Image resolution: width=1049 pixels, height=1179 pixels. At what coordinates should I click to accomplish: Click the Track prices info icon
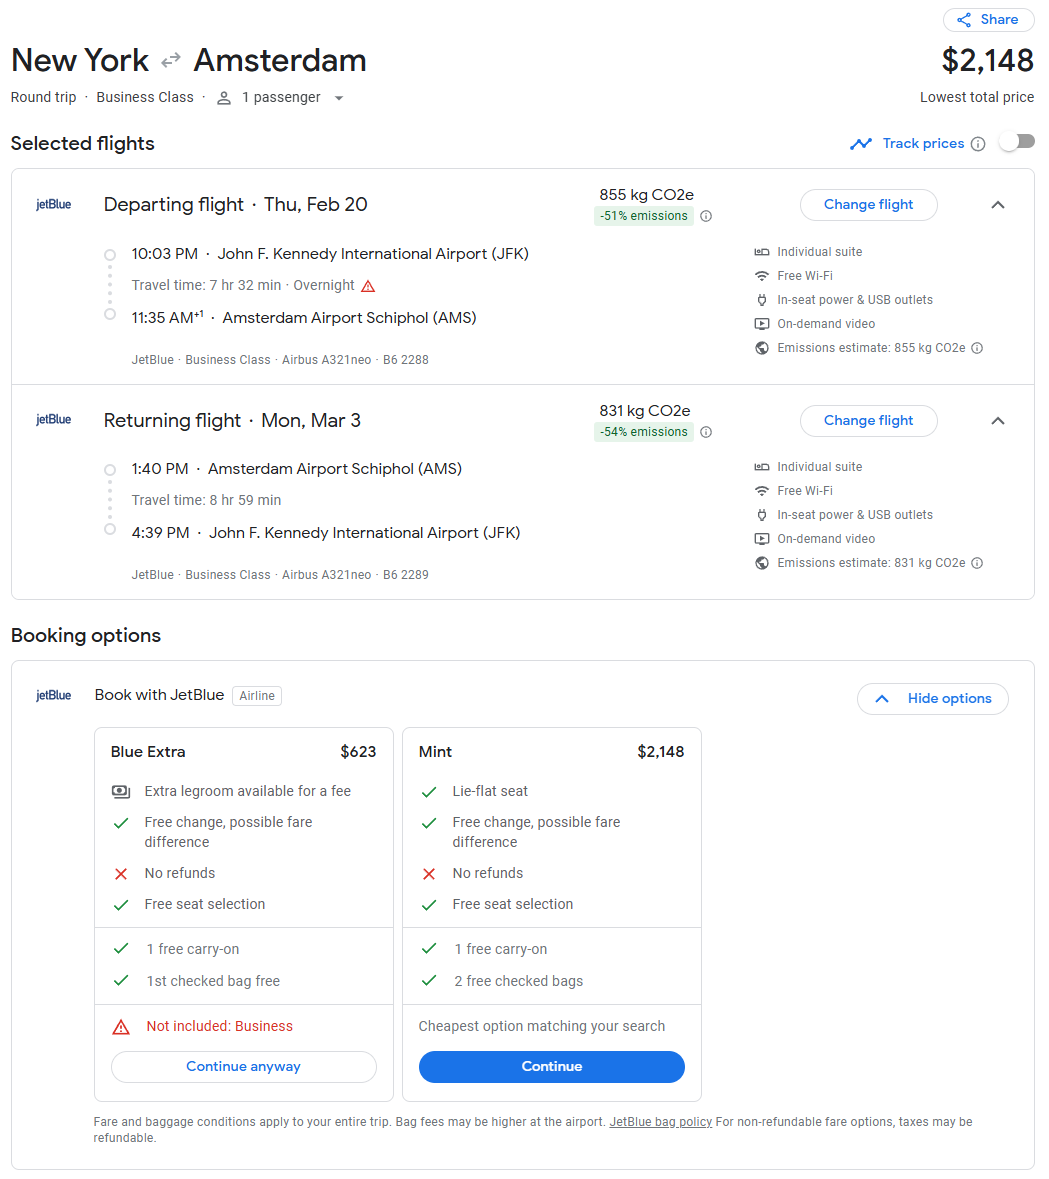[978, 144]
